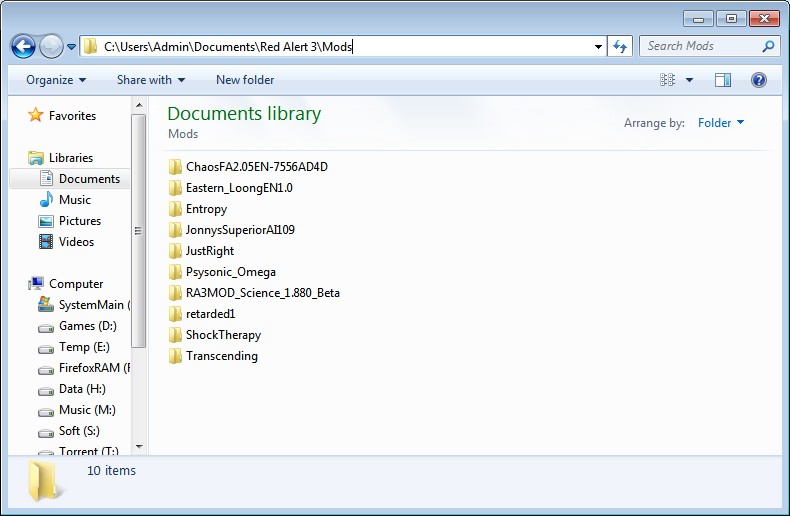Open the Arrange by Folder dropdown
This screenshot has height=516, width=790.
(720, 123)
